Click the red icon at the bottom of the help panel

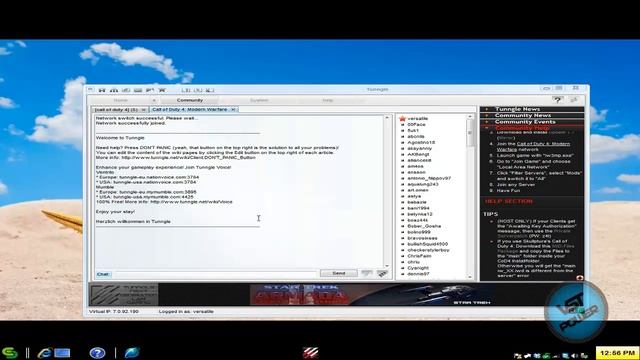point(580,278)
